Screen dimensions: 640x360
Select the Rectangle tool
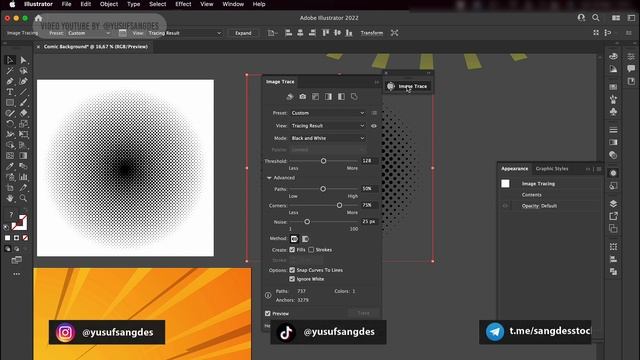click(10, 102)
